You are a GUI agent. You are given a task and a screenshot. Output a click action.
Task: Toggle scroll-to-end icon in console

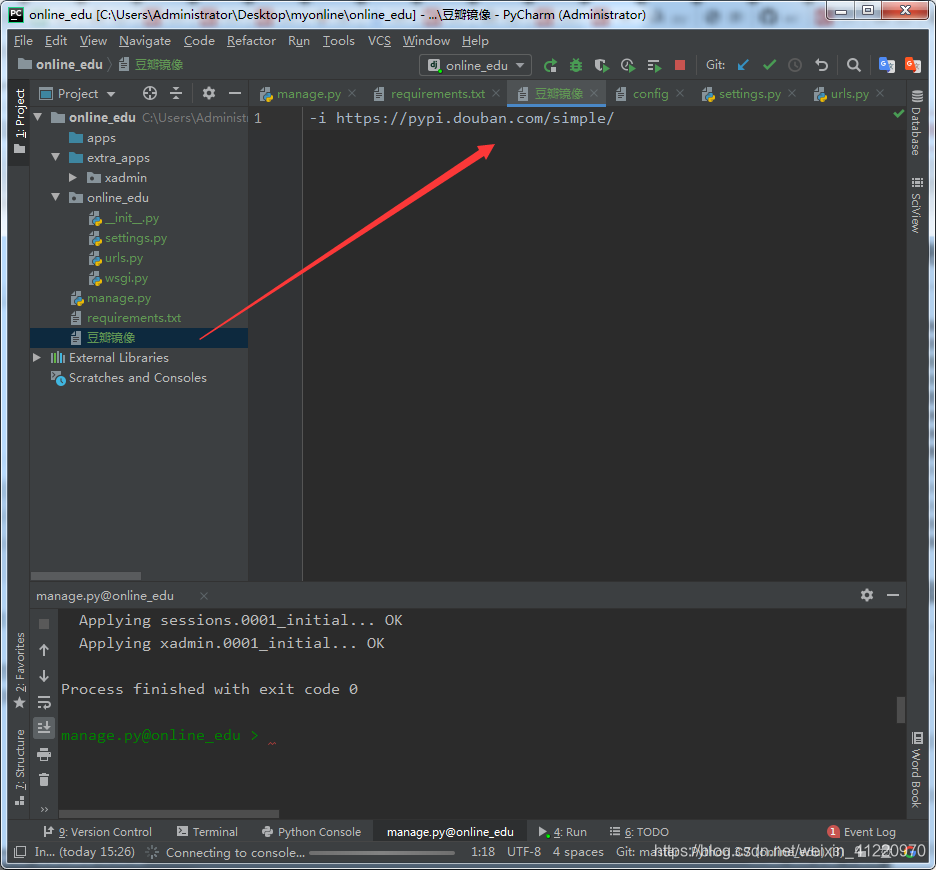[x=44, y=727]
